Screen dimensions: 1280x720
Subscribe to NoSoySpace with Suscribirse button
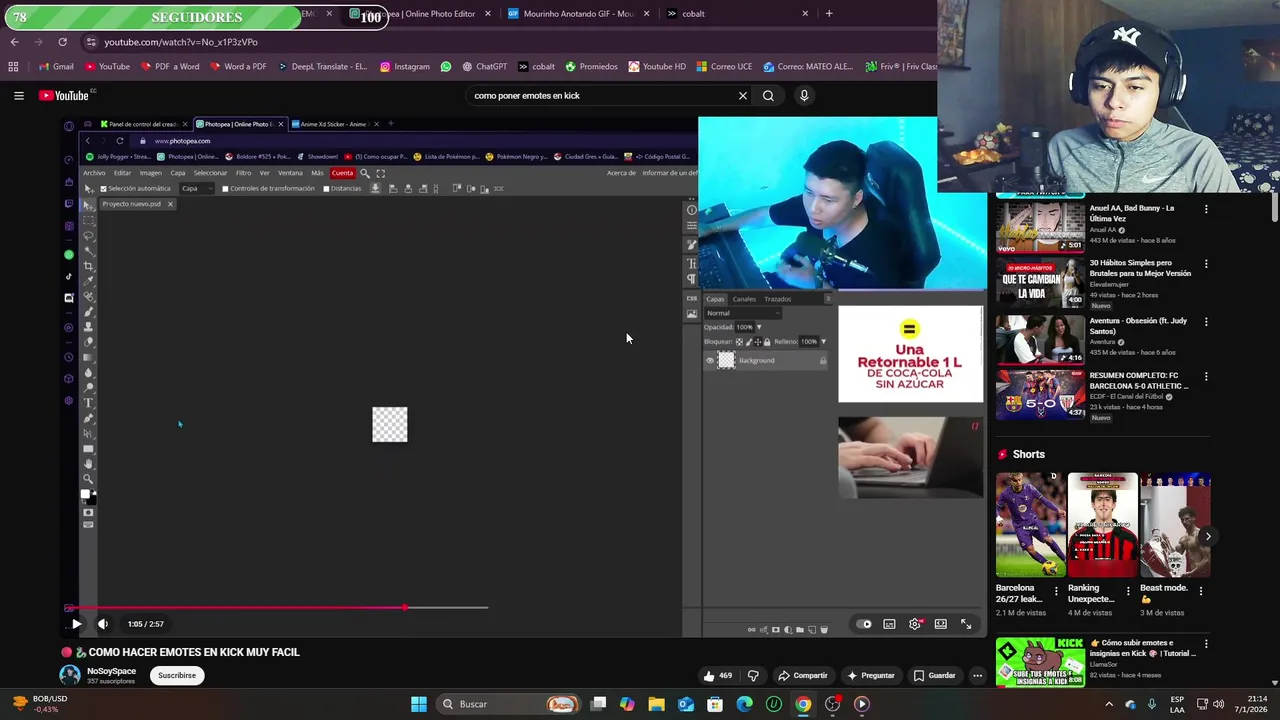coord(177,676)
